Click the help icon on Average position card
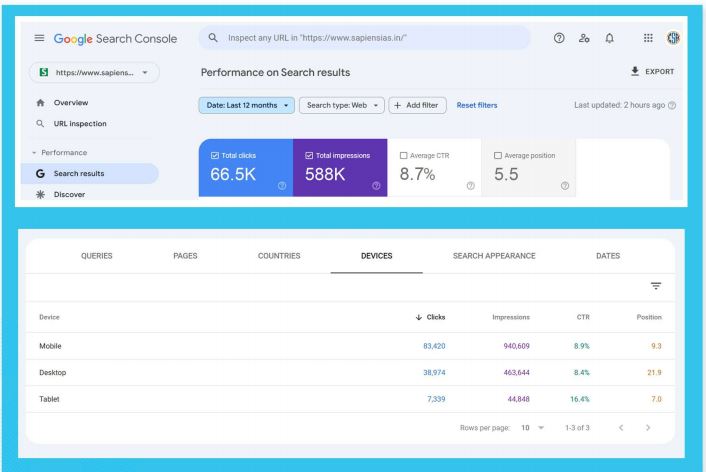The width and height of the screenshot is (706, 472). pyautogui.click(x=565, y=186)
